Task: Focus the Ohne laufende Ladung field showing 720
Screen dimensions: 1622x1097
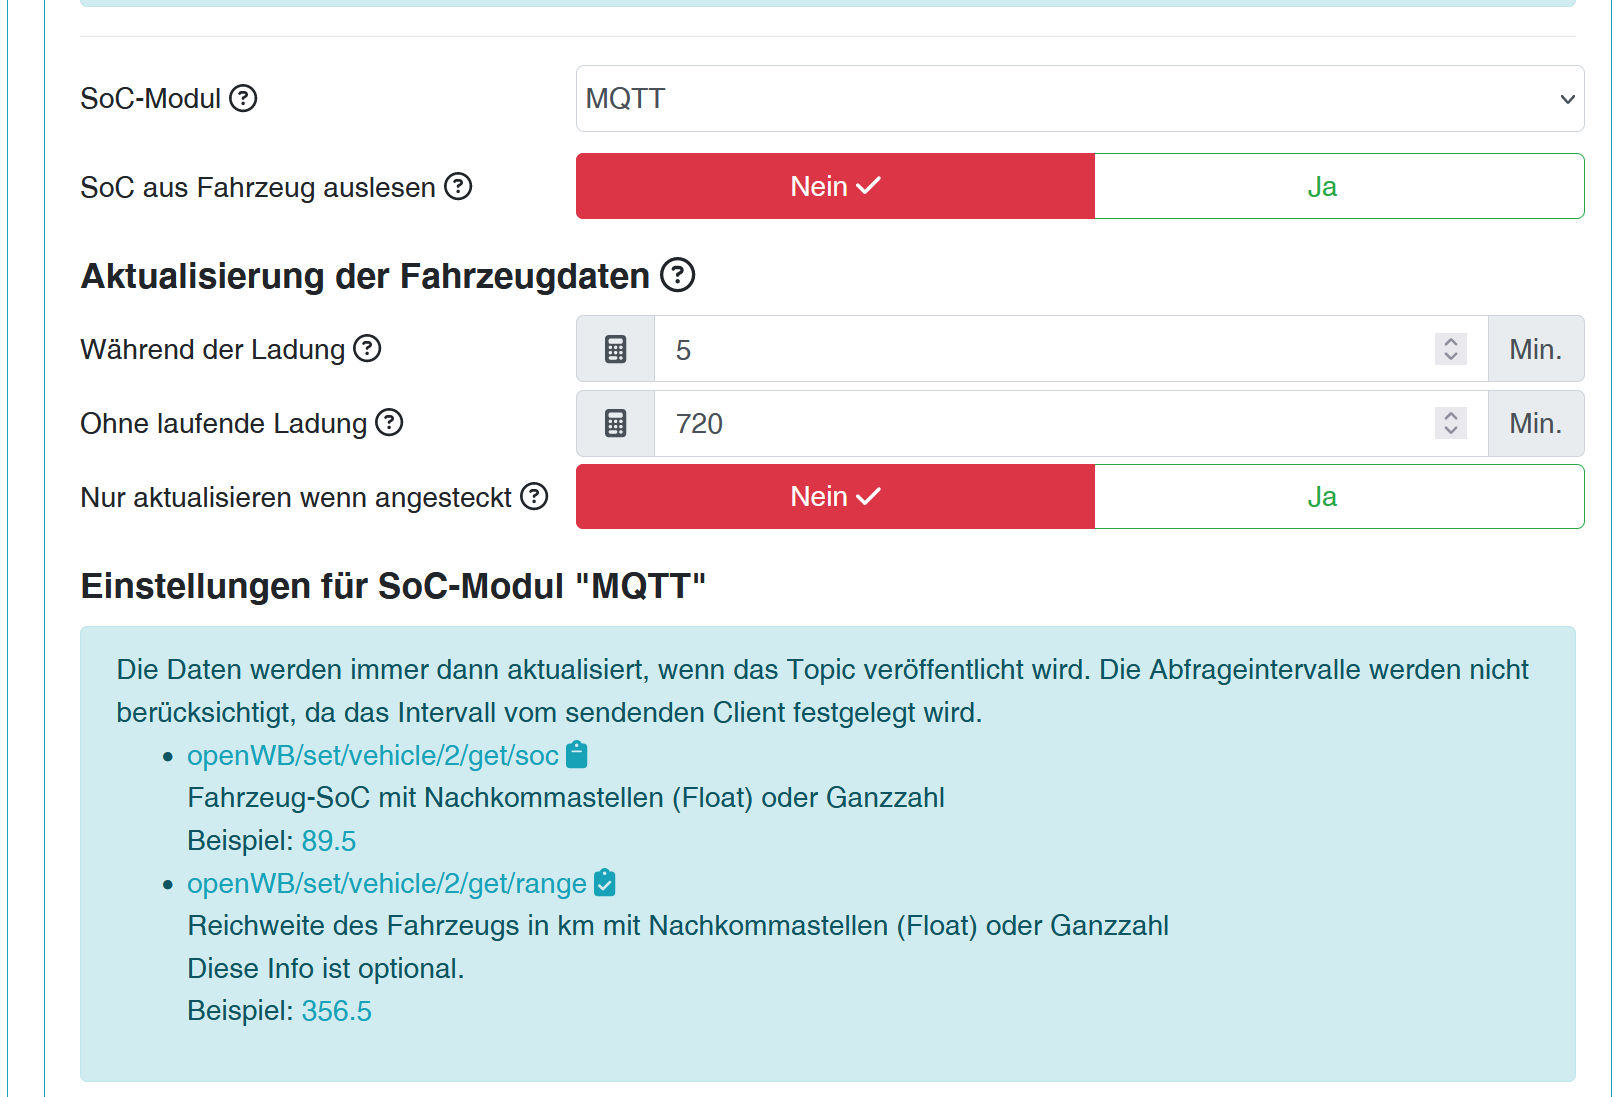Action: [x=1071, y=423]
